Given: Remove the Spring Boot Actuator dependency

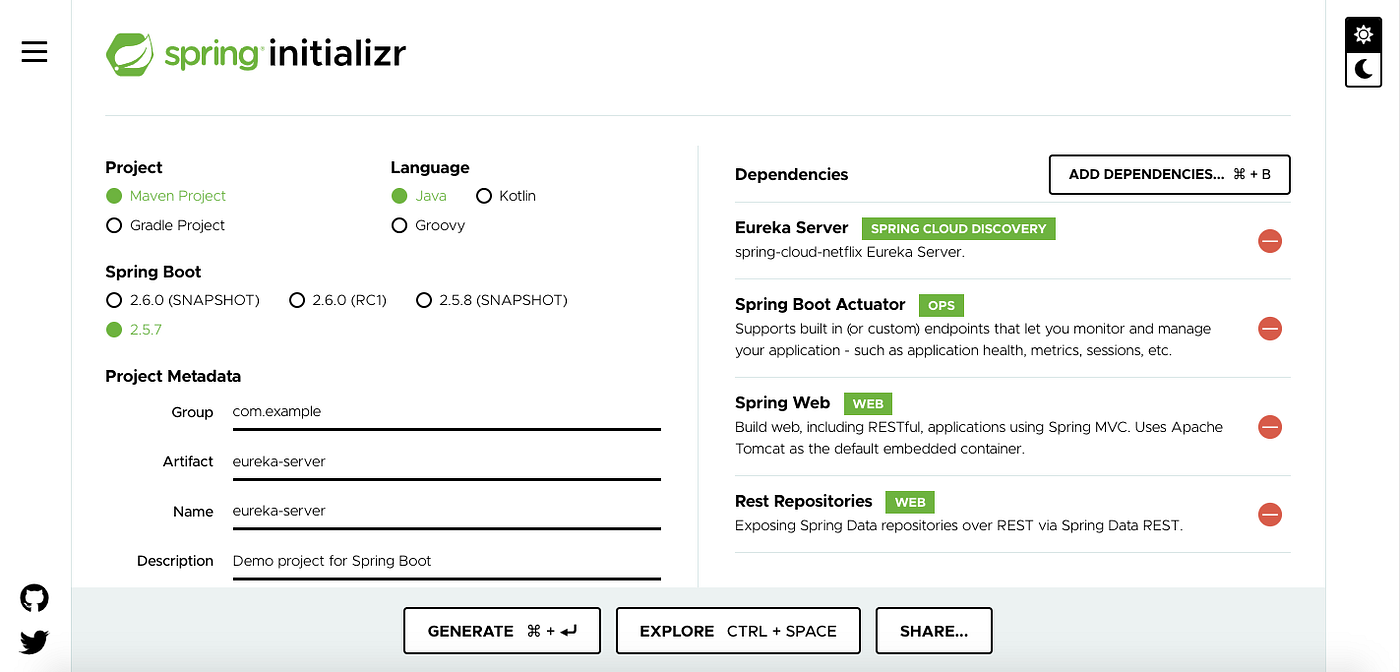Looking at the screenshot, I should (1269, 328).
